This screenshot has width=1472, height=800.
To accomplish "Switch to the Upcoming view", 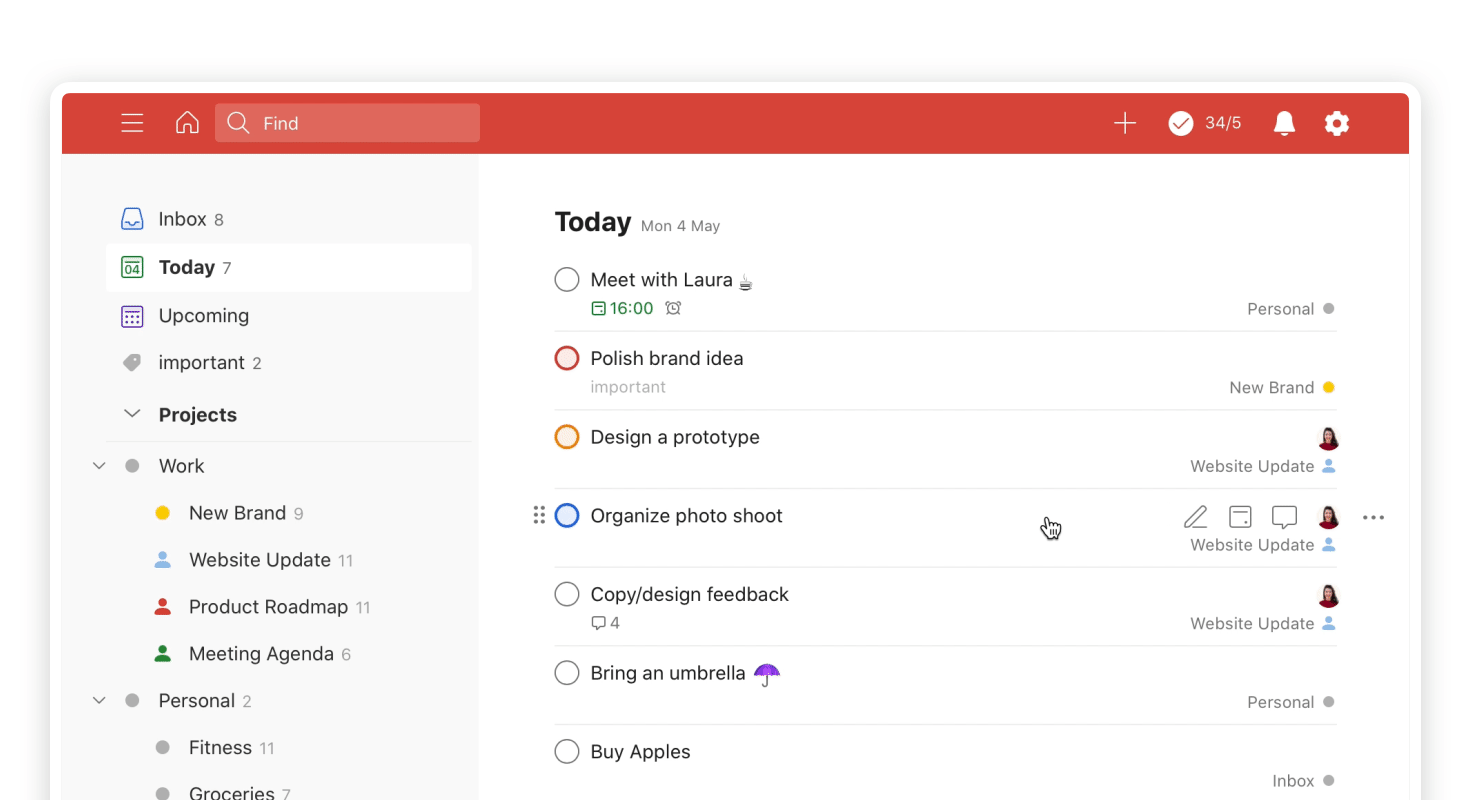I will (204, 315).
